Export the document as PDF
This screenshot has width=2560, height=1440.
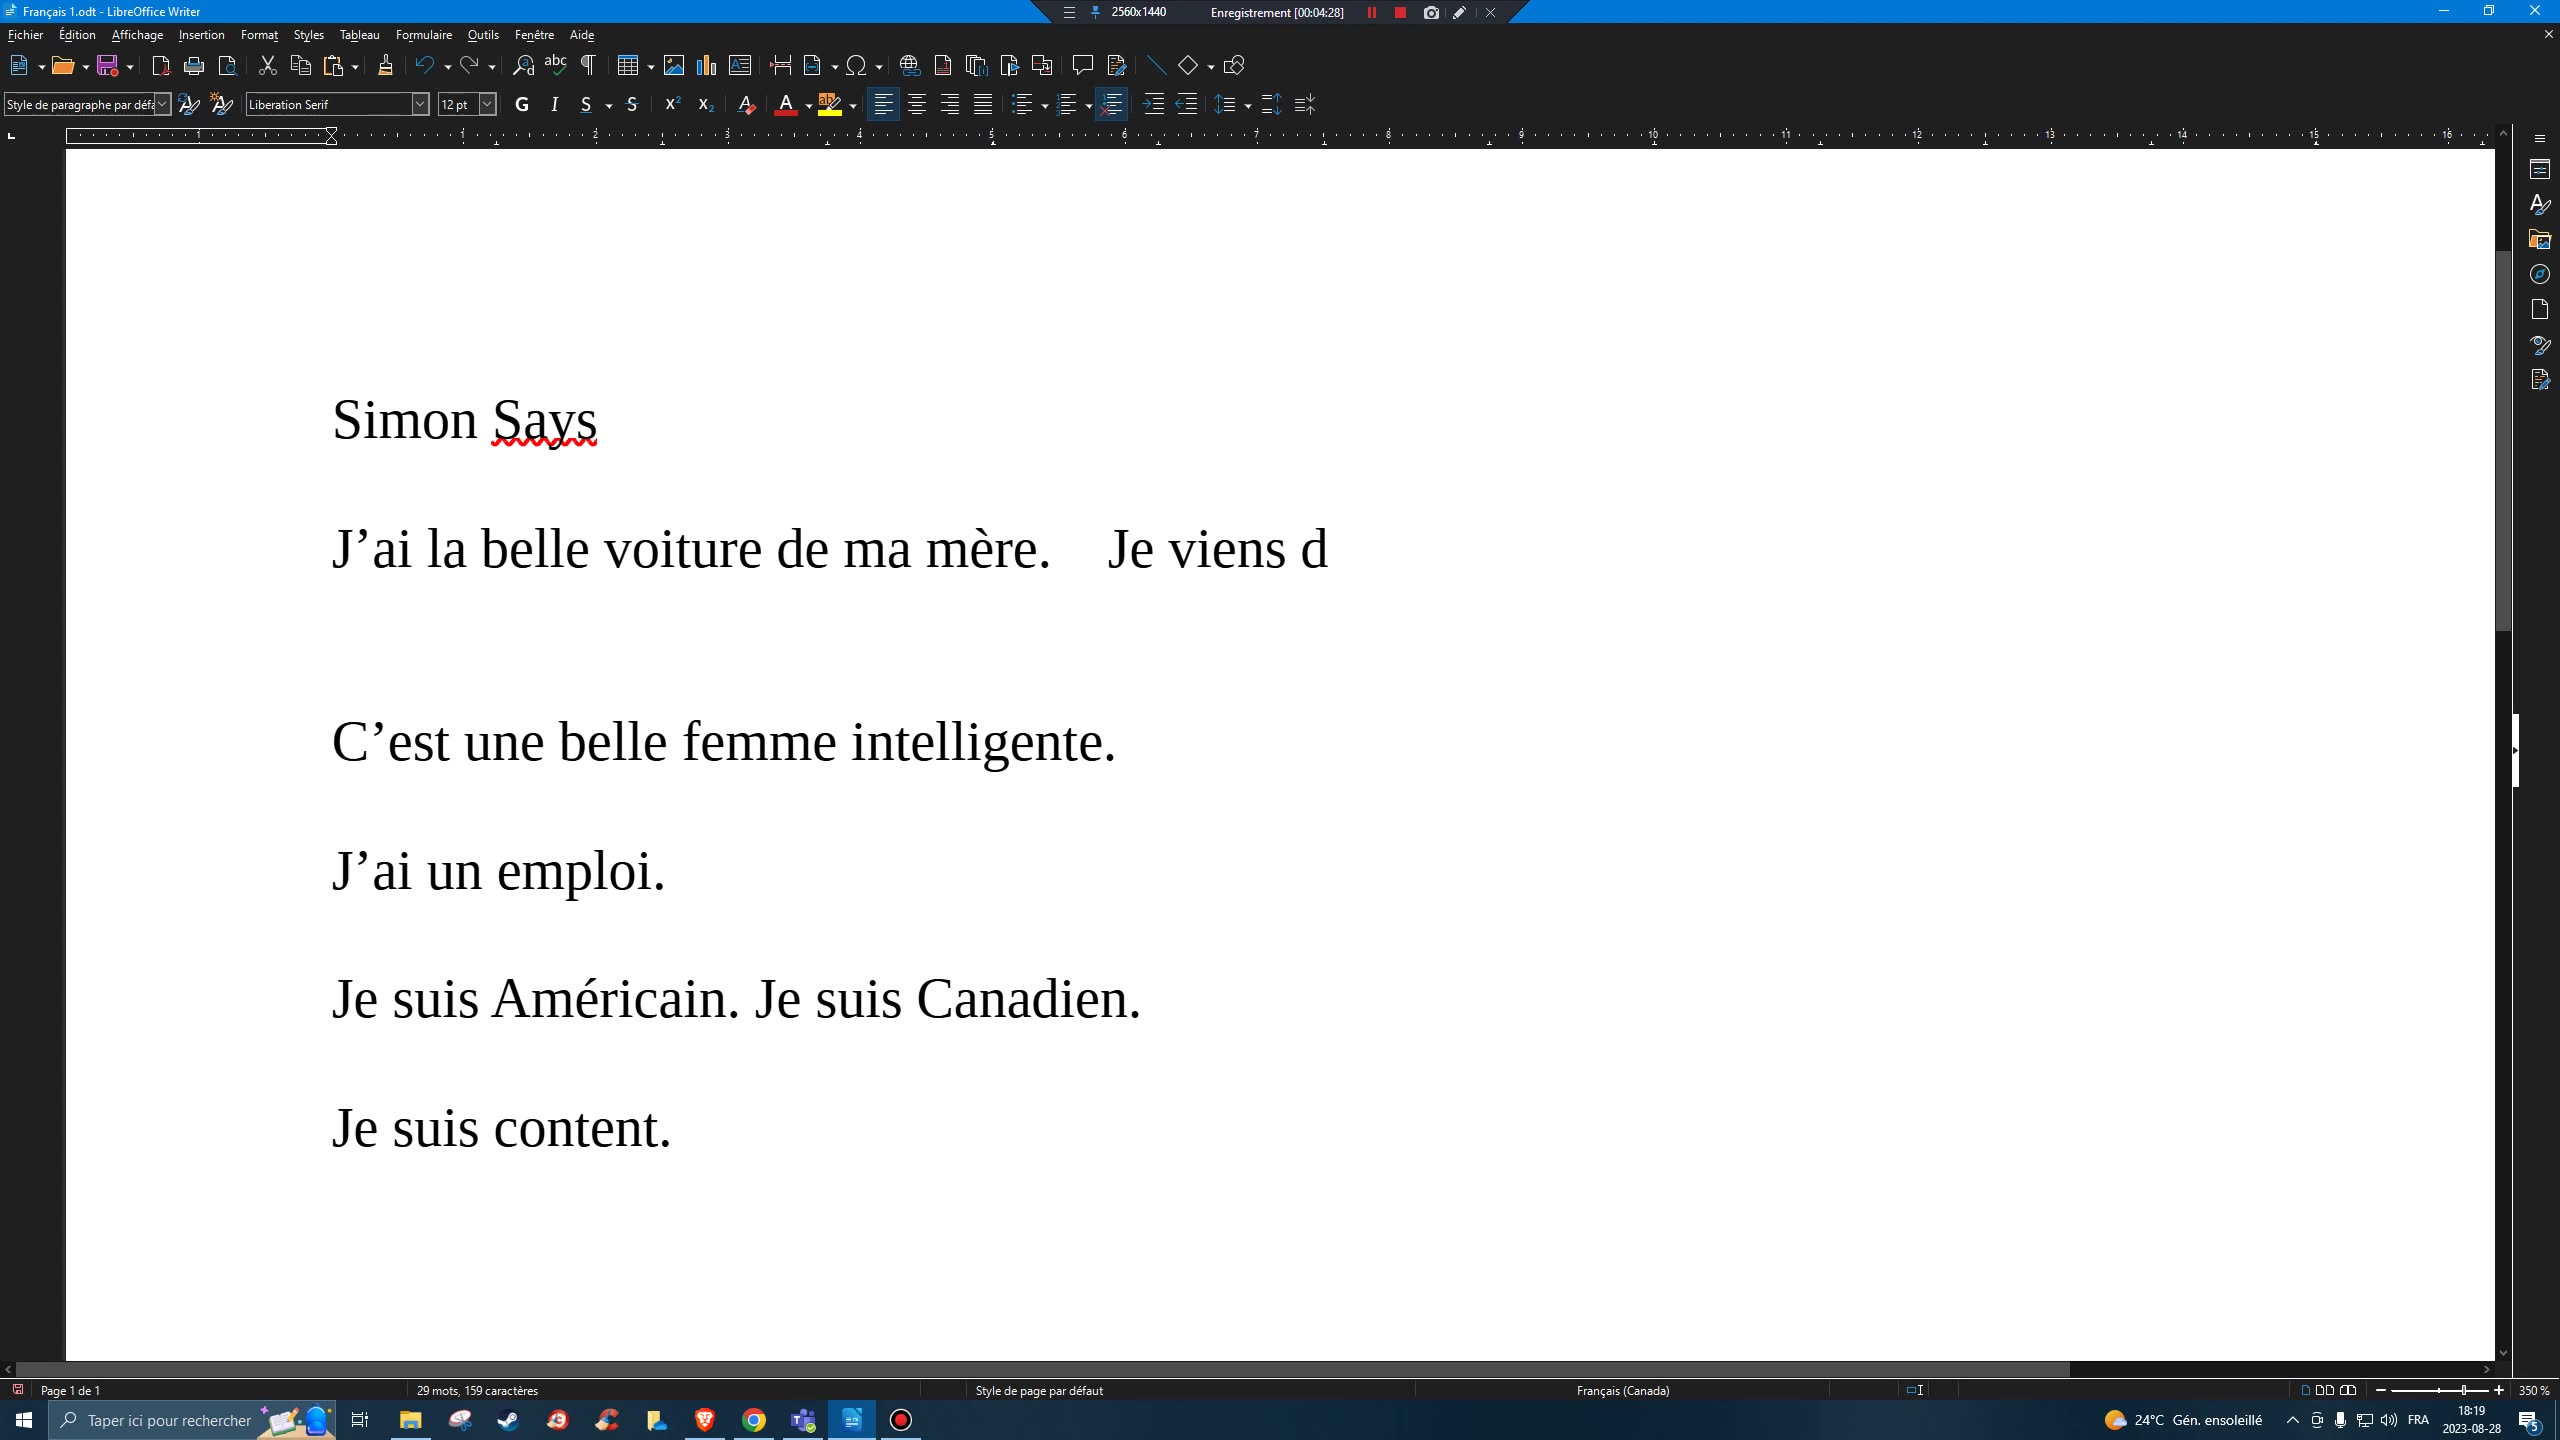click(x=160, y=65)
